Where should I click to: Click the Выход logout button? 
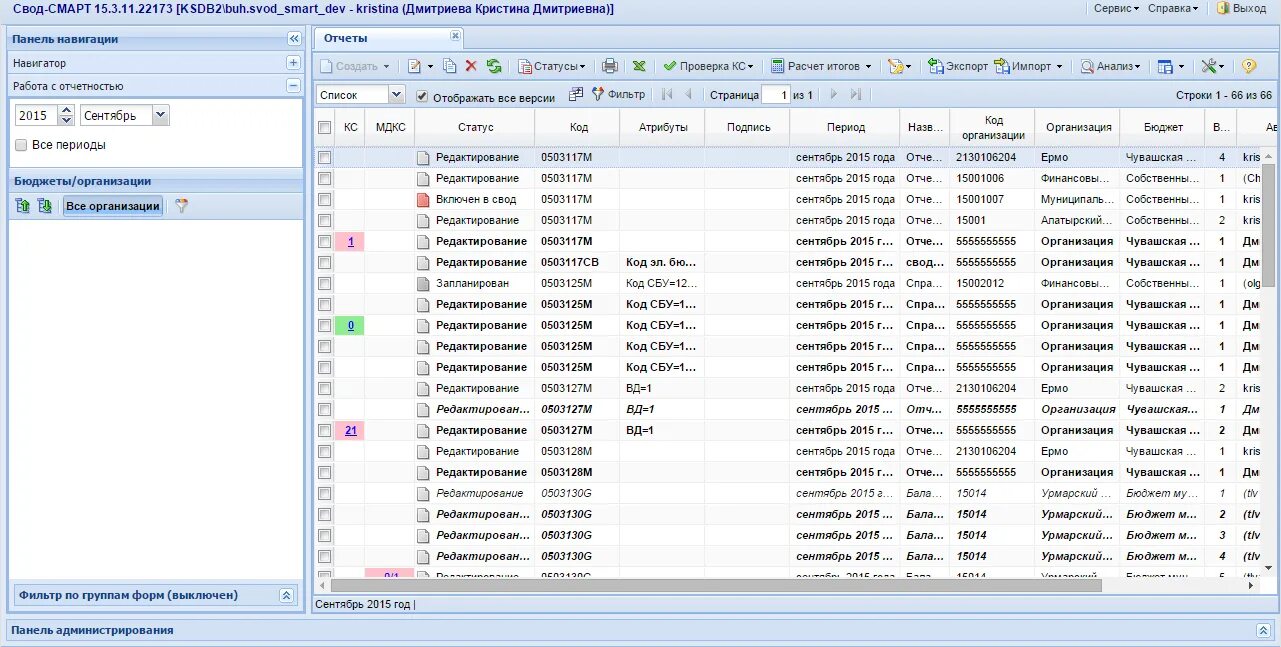coord(1241,8)
